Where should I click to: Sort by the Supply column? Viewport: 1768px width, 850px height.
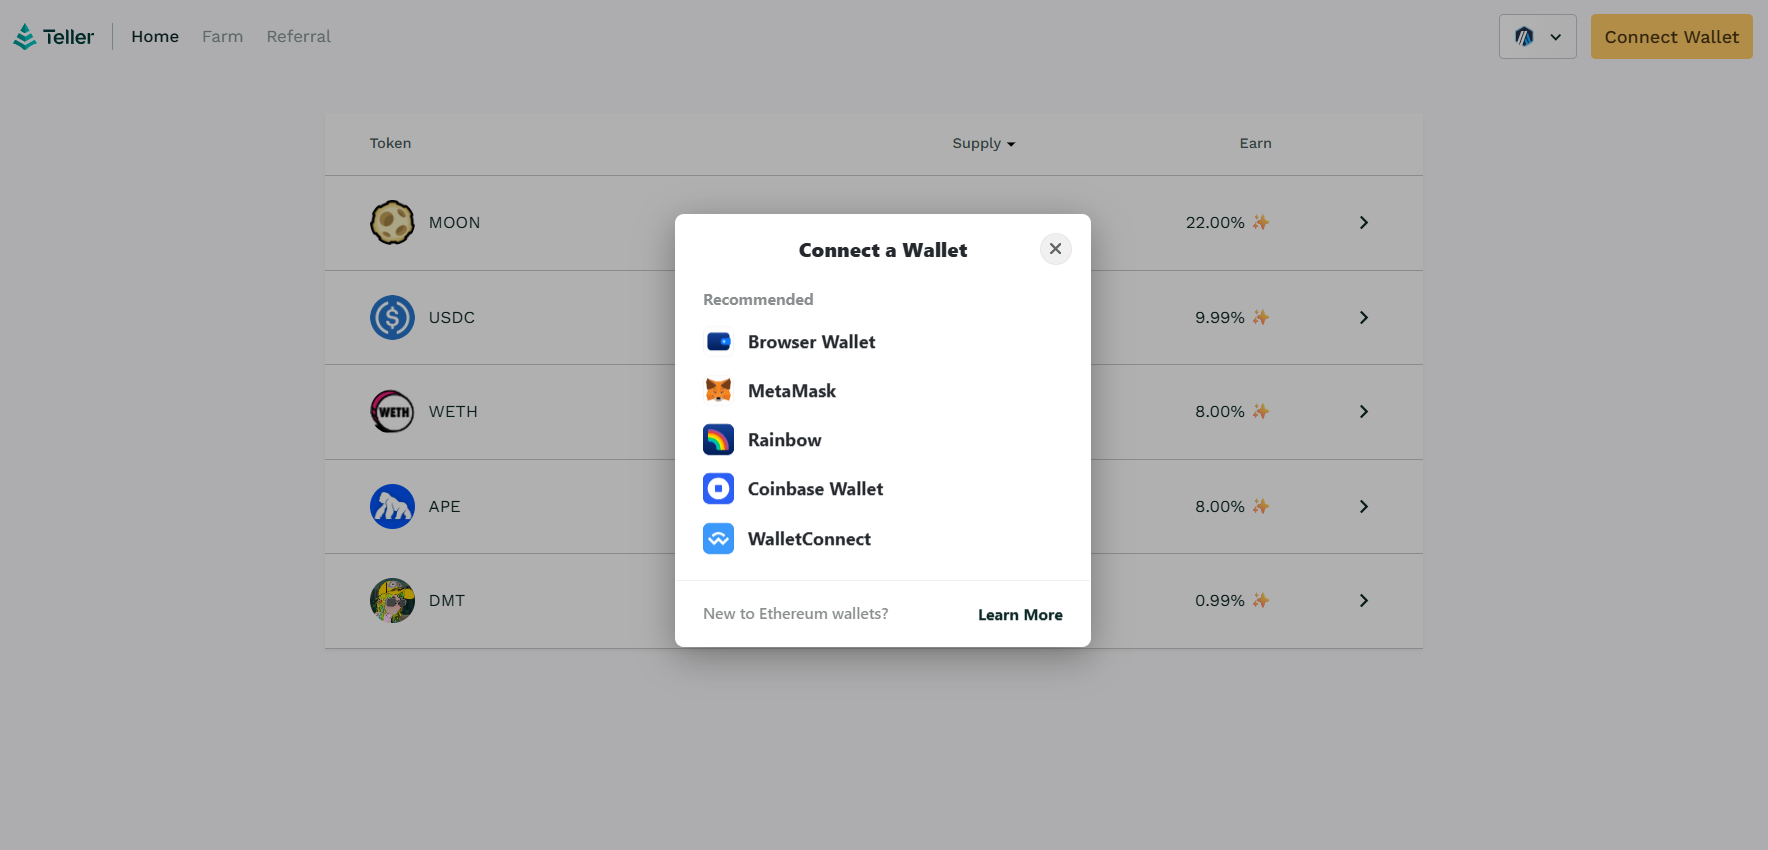(983, 143)
